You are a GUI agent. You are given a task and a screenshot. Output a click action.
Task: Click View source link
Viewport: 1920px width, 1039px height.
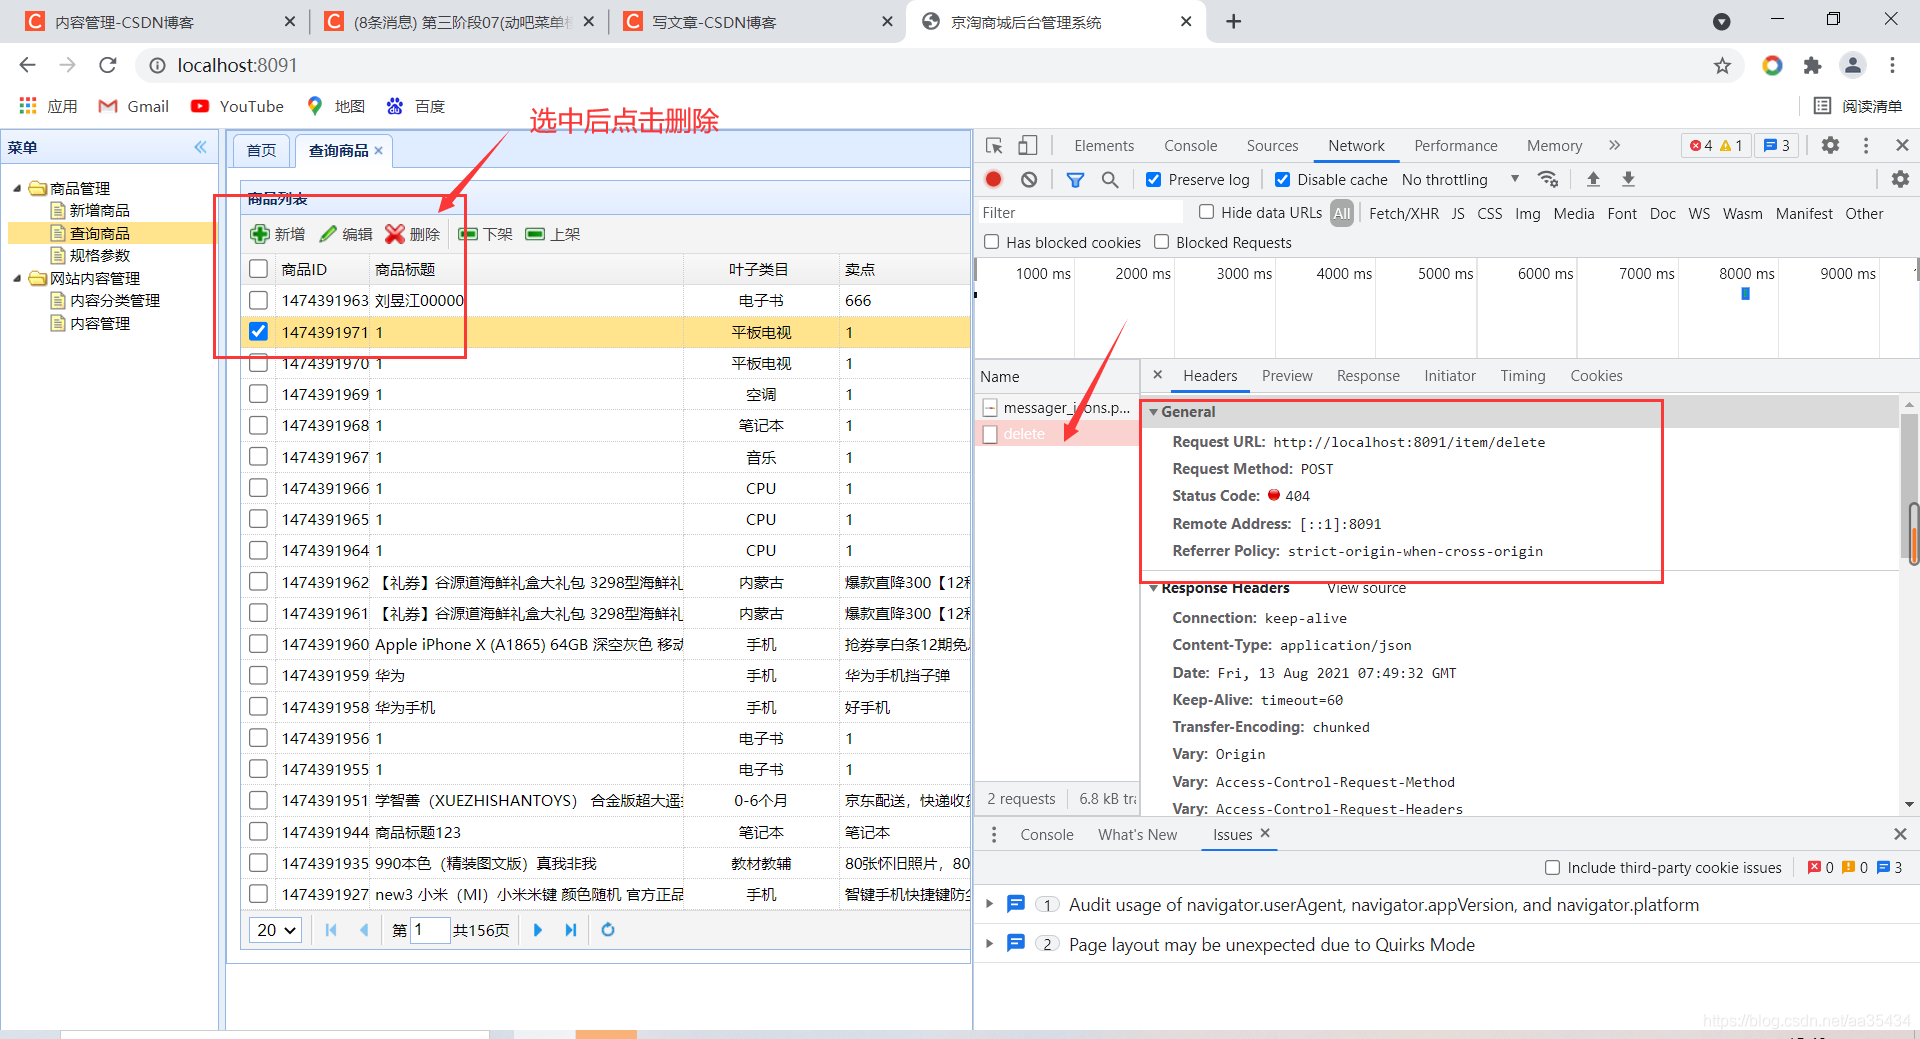(1366, 589)
